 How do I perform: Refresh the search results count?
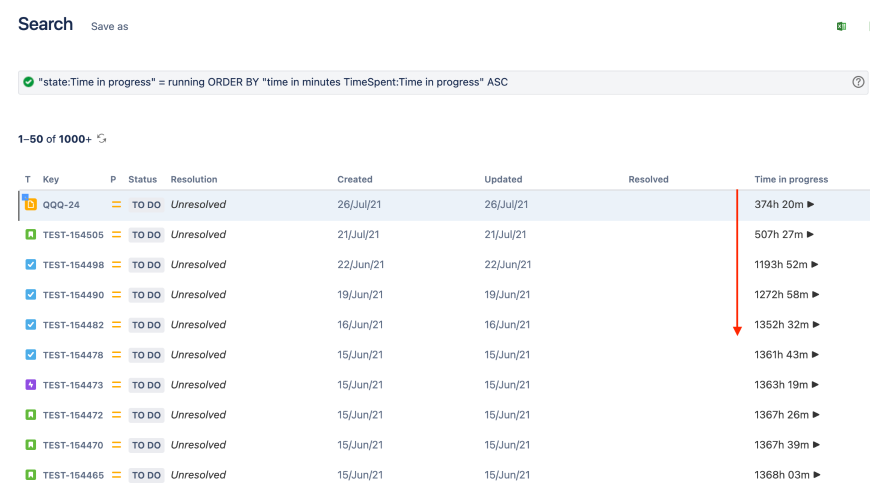pyautogui.click(x=102, y=139)
